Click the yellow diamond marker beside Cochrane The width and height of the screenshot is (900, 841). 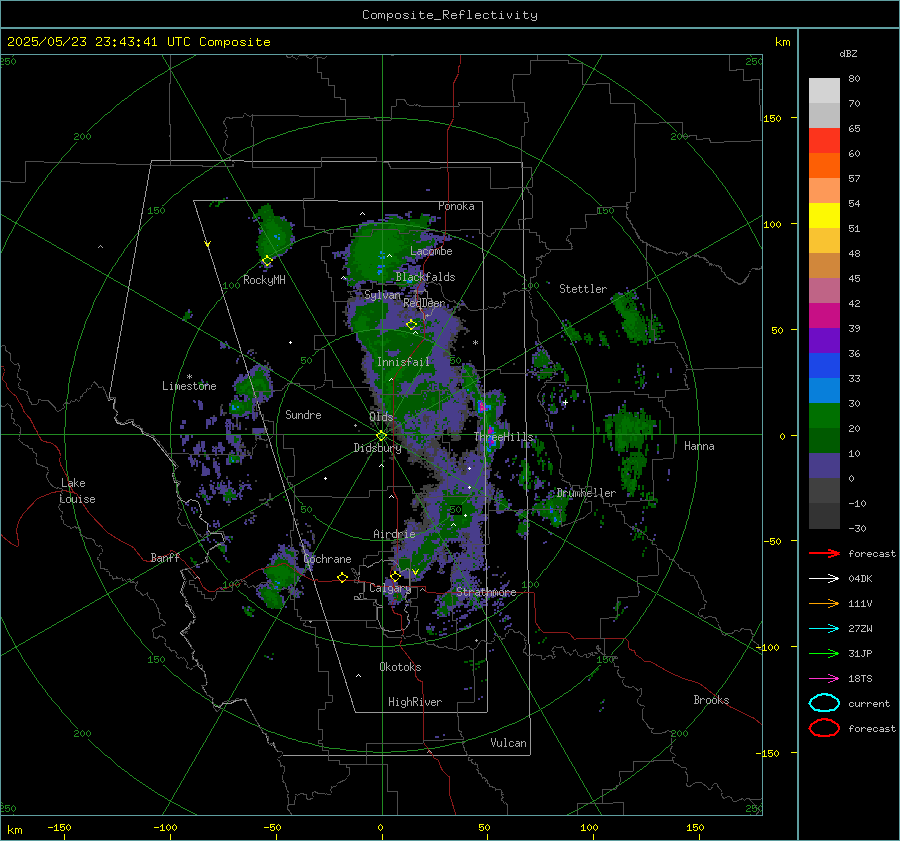343,577
